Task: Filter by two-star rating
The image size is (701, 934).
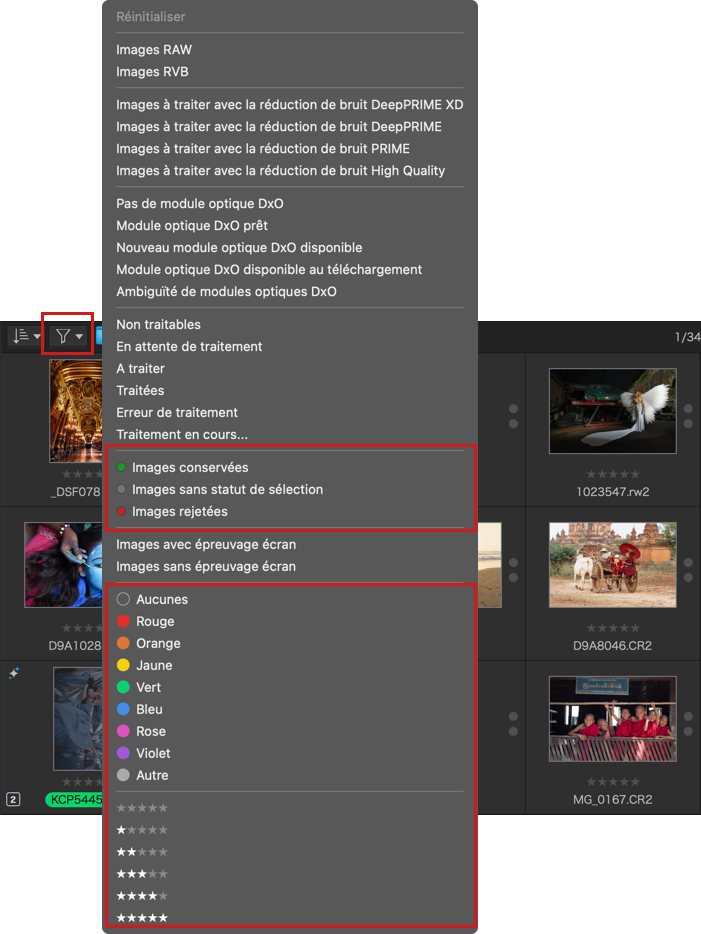Action: point(142,852)
